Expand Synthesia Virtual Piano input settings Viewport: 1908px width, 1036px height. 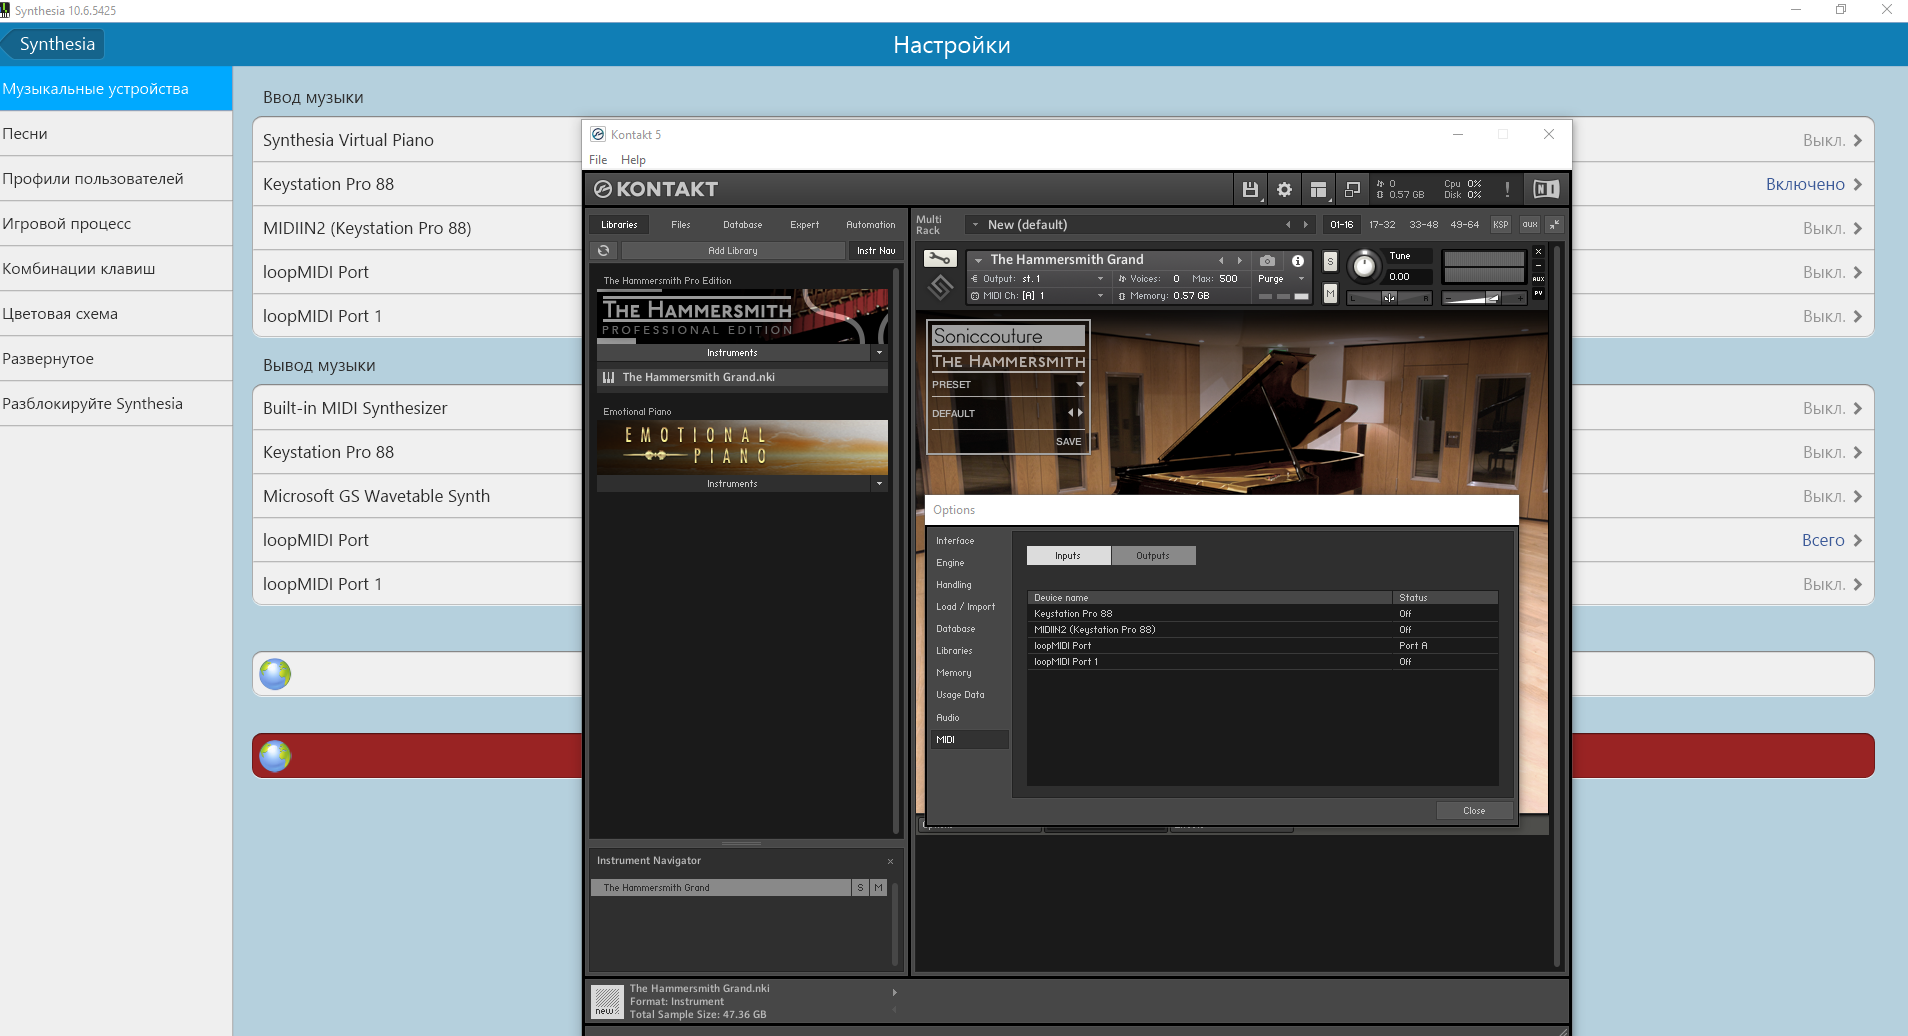click(x=1857, y=141)
